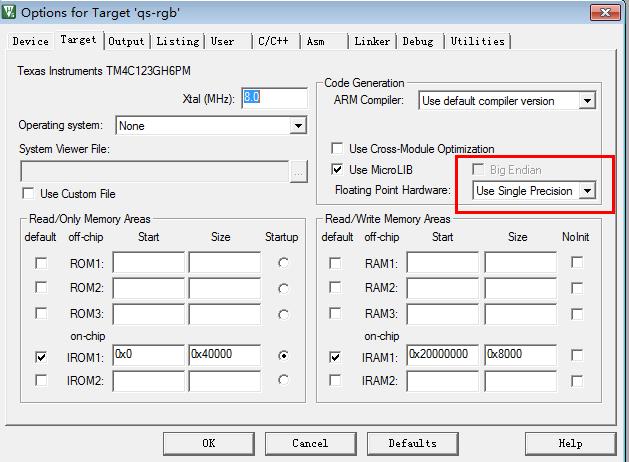Image resolution: width=629 pixels, height=462 pixels.
Task: Check the RAM2 default checkbox
Action: pos(335,287)
